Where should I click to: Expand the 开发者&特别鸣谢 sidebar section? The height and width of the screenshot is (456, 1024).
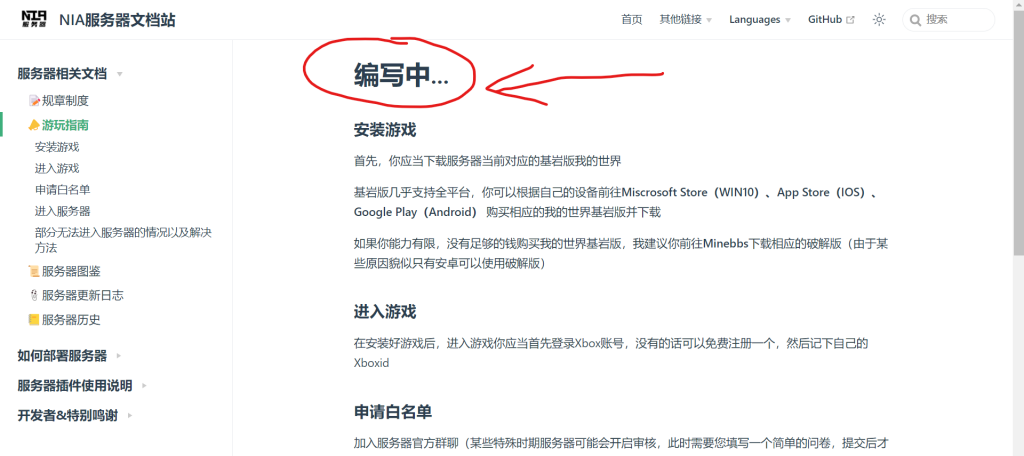pos(75,415)
